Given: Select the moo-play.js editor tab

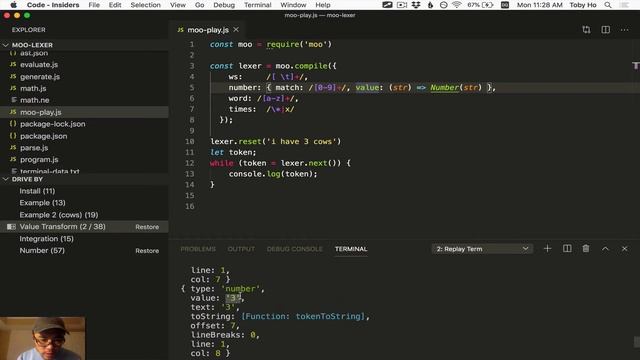Looking at the screenshot, I should 208,30.
